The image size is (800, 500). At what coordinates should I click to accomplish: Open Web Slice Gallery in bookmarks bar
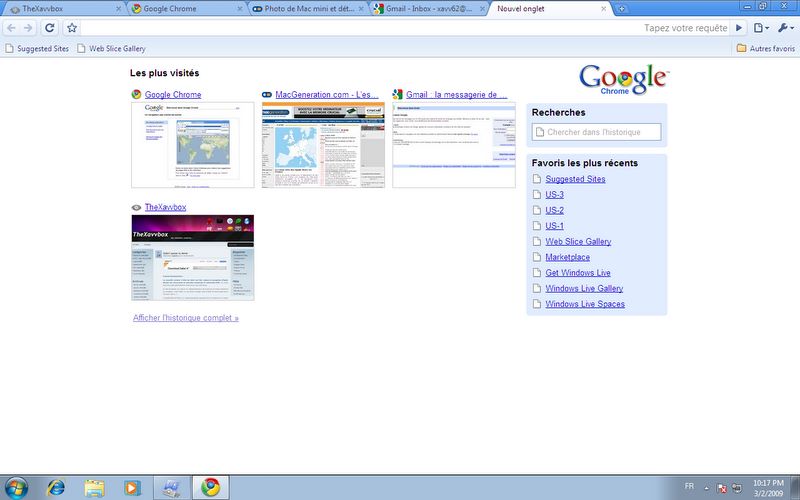[x=111, y=48]
